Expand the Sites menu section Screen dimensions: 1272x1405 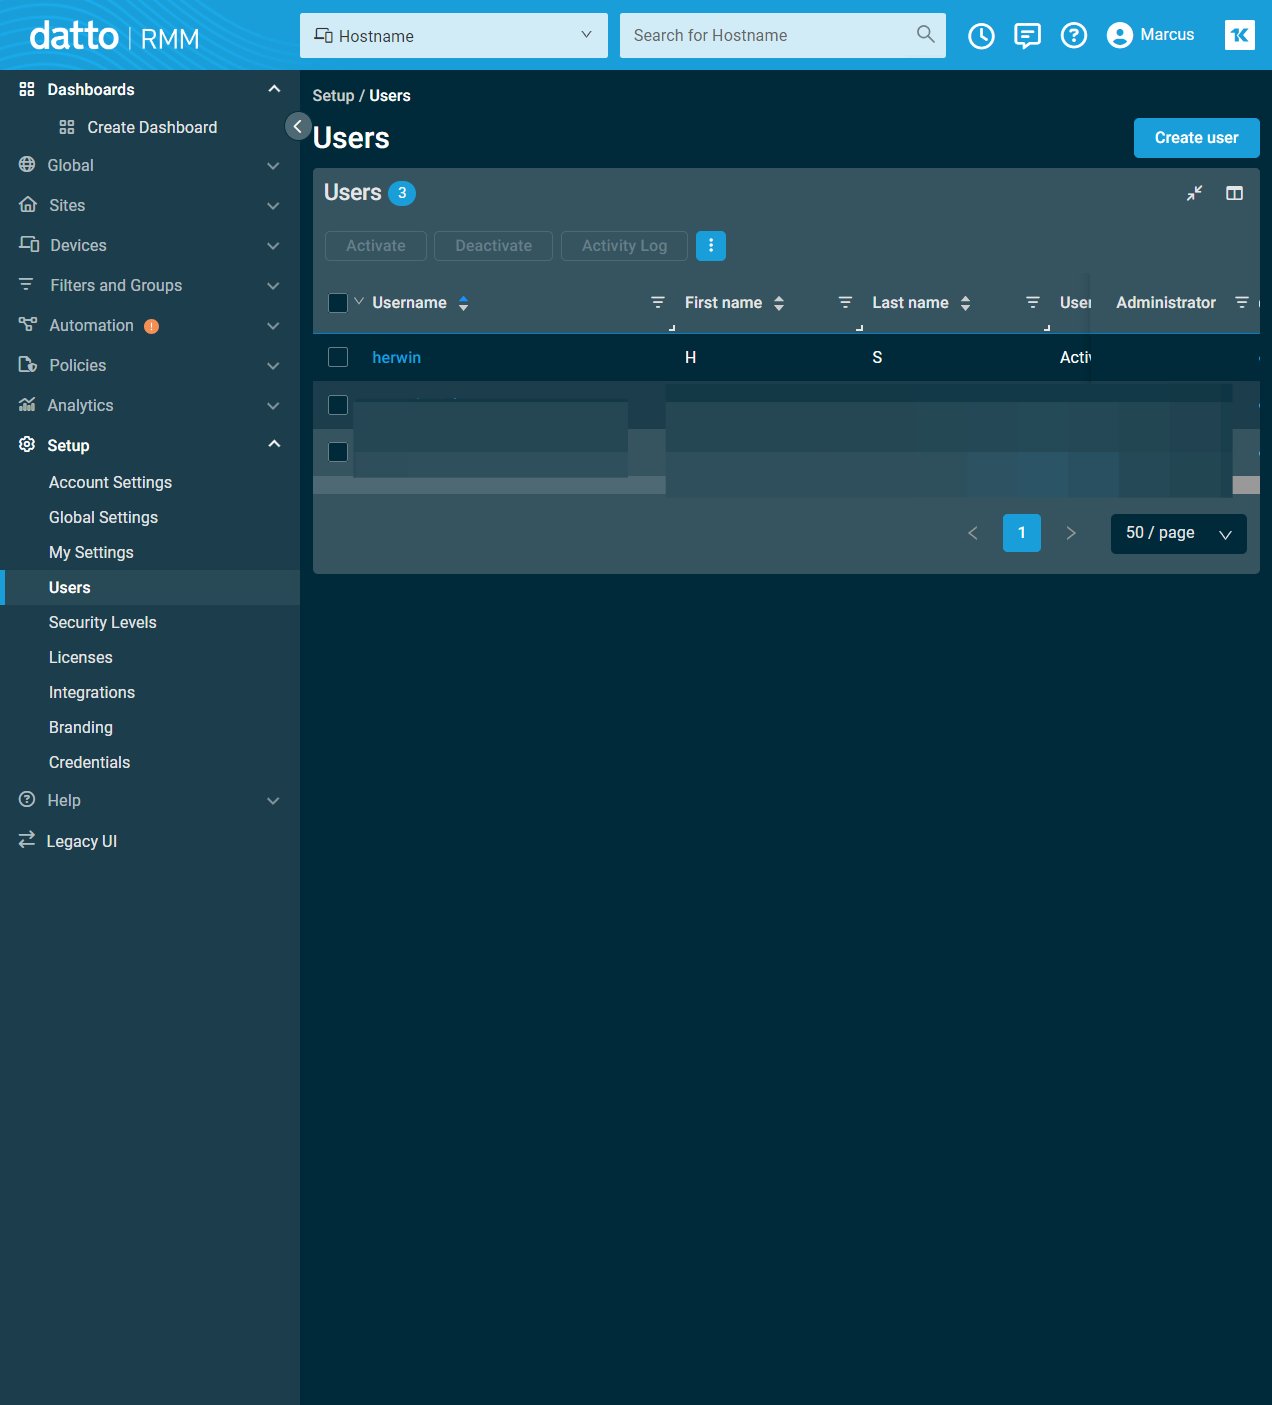(x=273, y=206)
